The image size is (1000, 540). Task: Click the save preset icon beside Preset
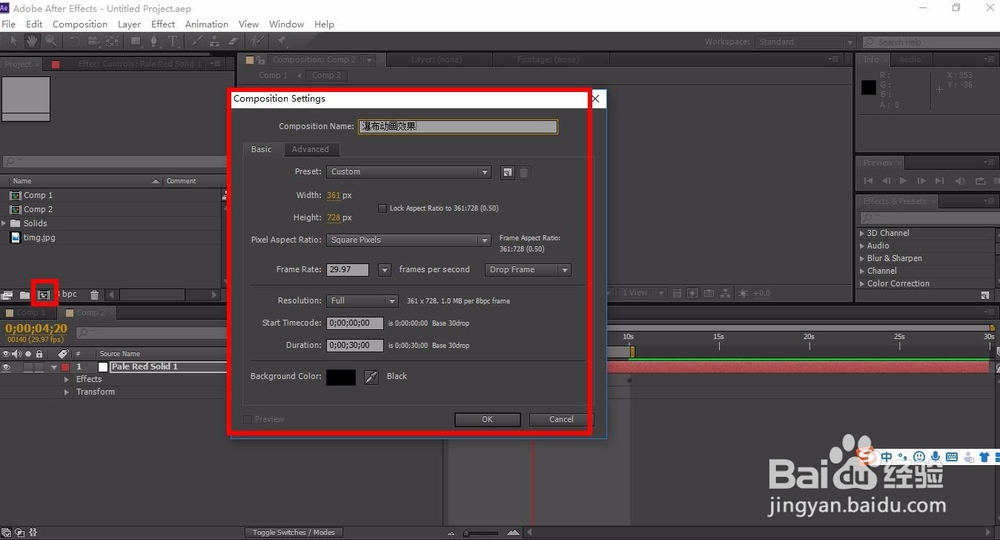(x=508, y=172)
